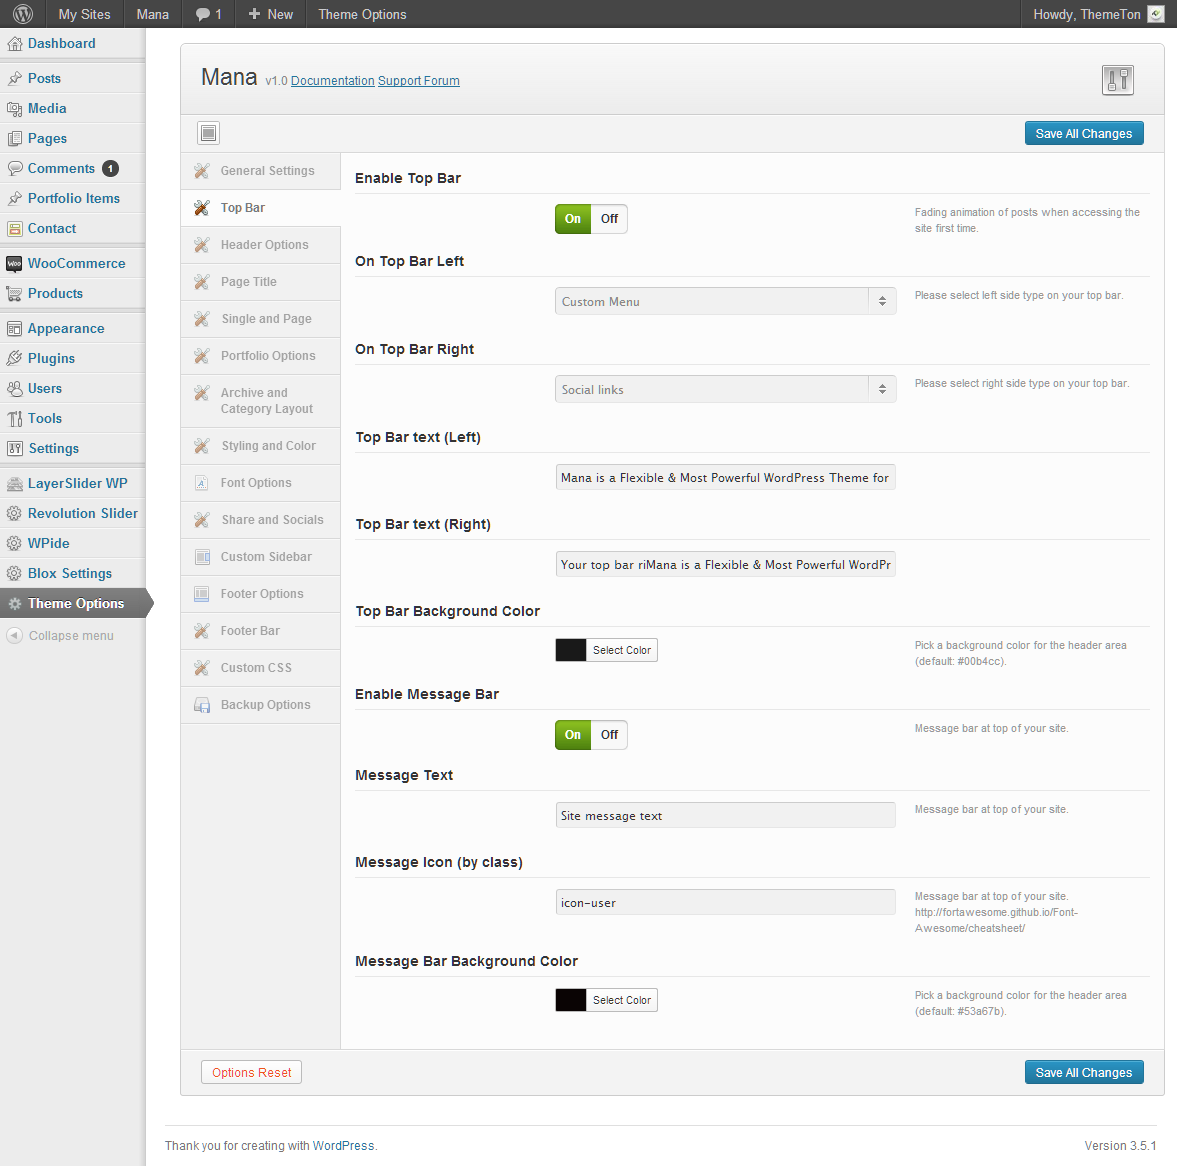Select the Styling and Color tab
Screen dimensions: 1177x1166
pyautogui.click(x=268, y=446)
